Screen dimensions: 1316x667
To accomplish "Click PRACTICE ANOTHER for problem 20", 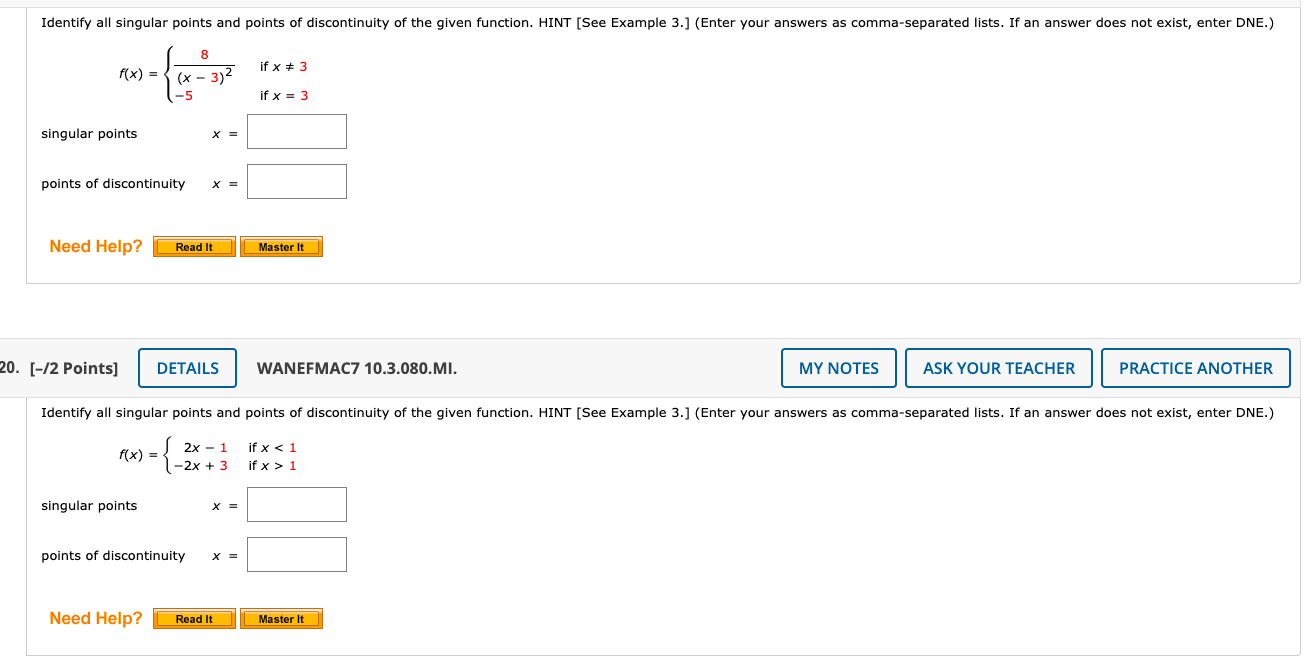I will 1196,368.
